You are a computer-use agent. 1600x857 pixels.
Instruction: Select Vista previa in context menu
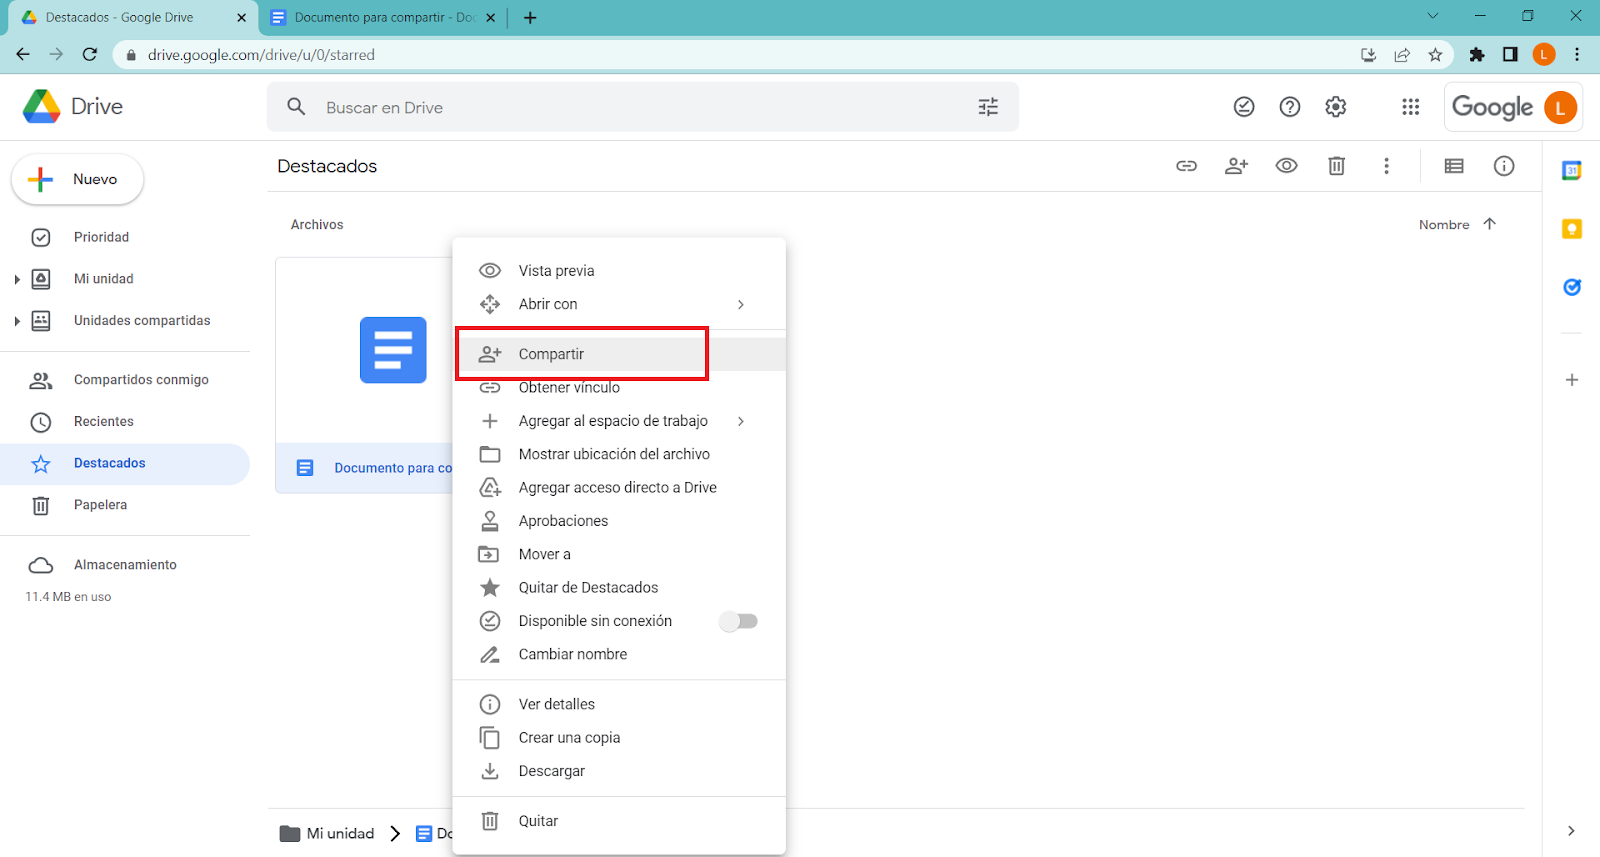point(619,271)
